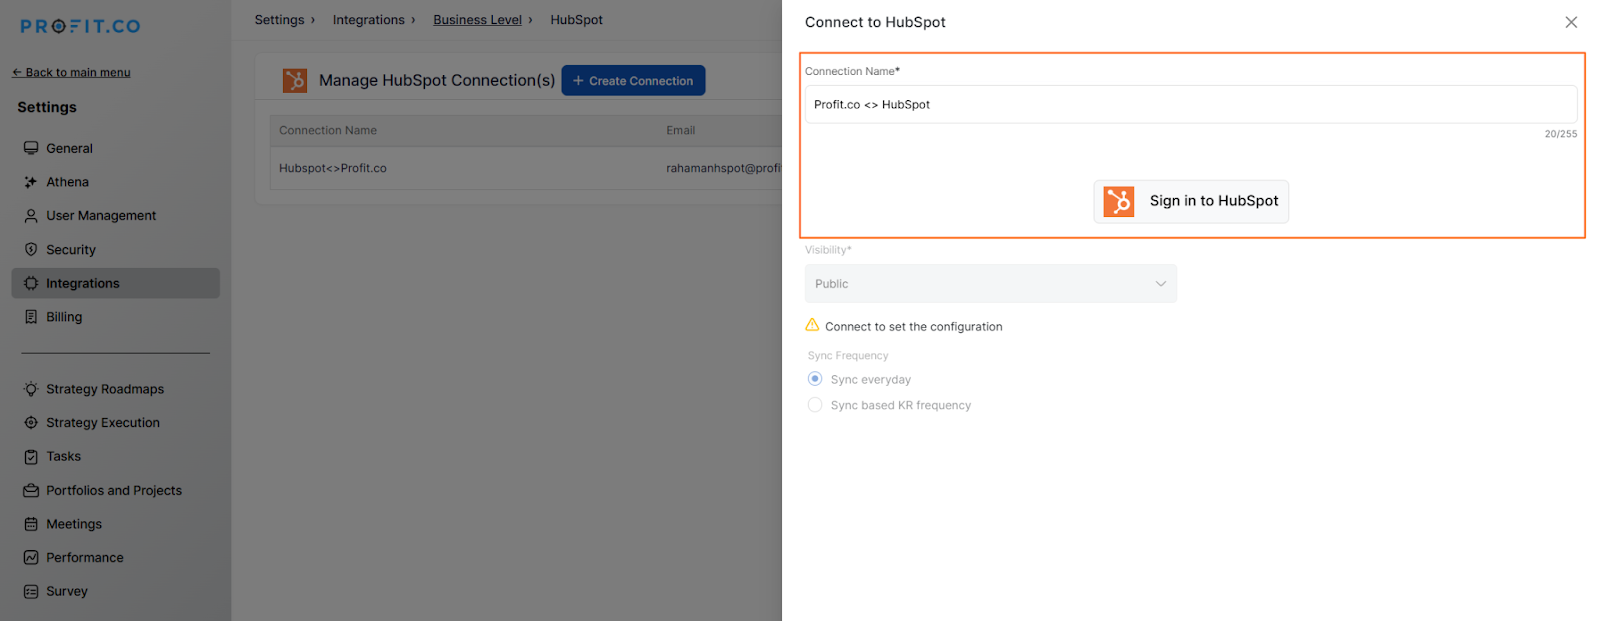Click the Connection Name column header
This screenshot has height=621, width=1600.
coord(328,130)
